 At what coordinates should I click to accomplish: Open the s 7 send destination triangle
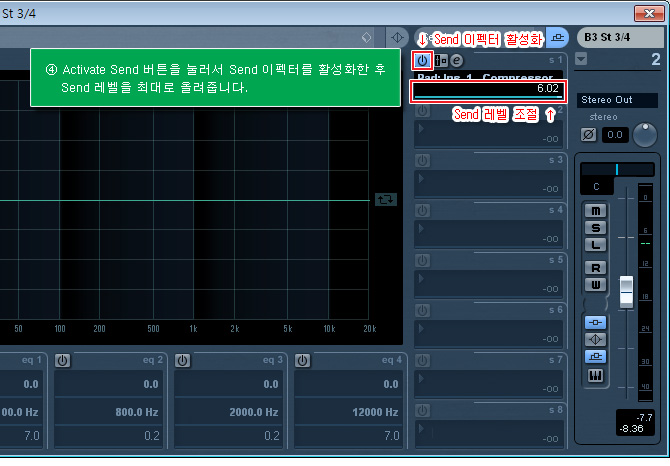[x=421, y=378]
